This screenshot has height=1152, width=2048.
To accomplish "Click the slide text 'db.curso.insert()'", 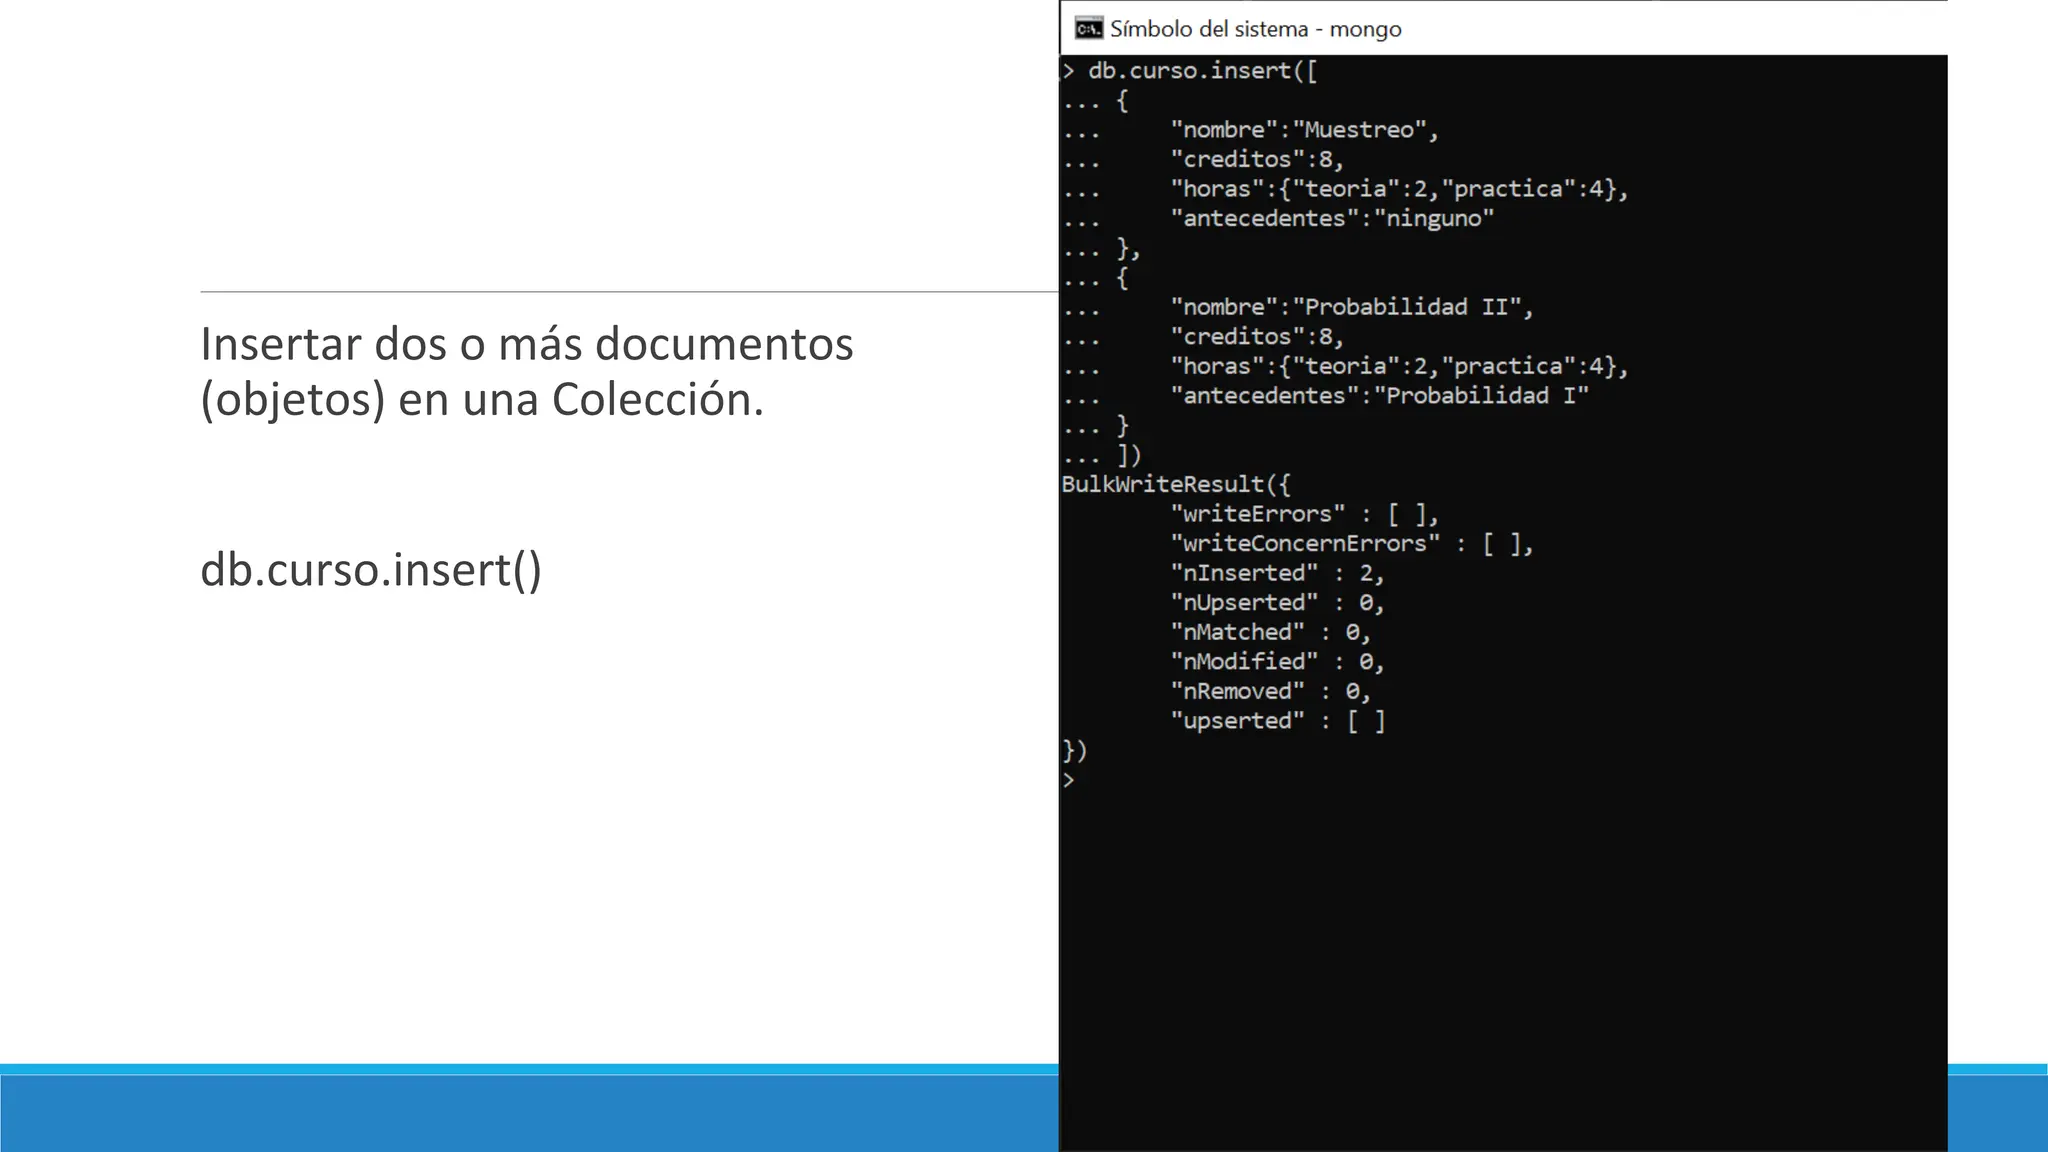I will pyautogui.click(x=371, y=570).
